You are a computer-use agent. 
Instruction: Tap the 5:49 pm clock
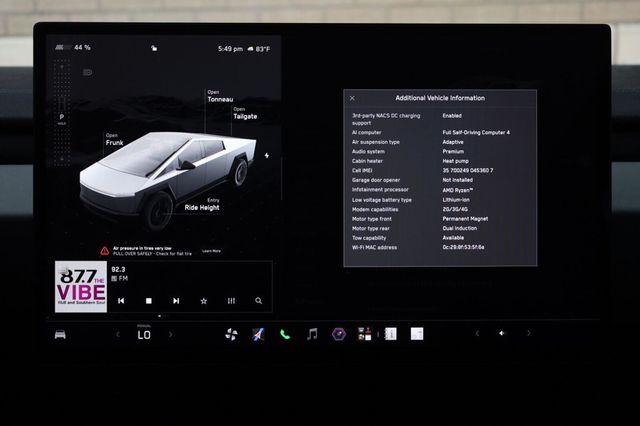[x=230, y=49]
